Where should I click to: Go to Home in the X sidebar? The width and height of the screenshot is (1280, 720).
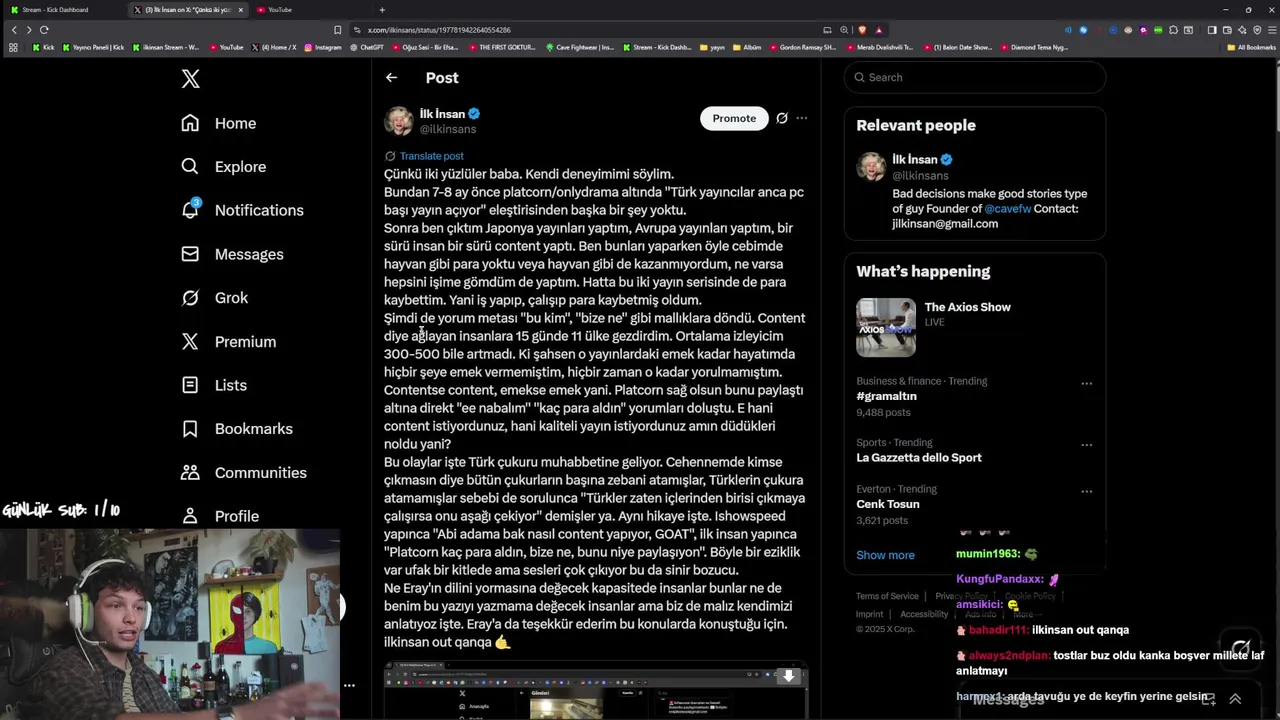(219, 123)
